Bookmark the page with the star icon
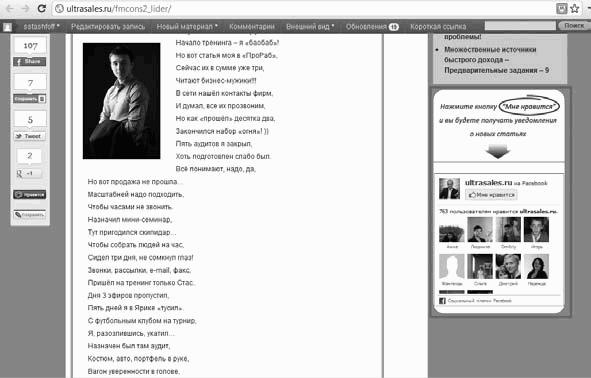The height and width of the screenshot is (378, 591). [x=575, y=8]
